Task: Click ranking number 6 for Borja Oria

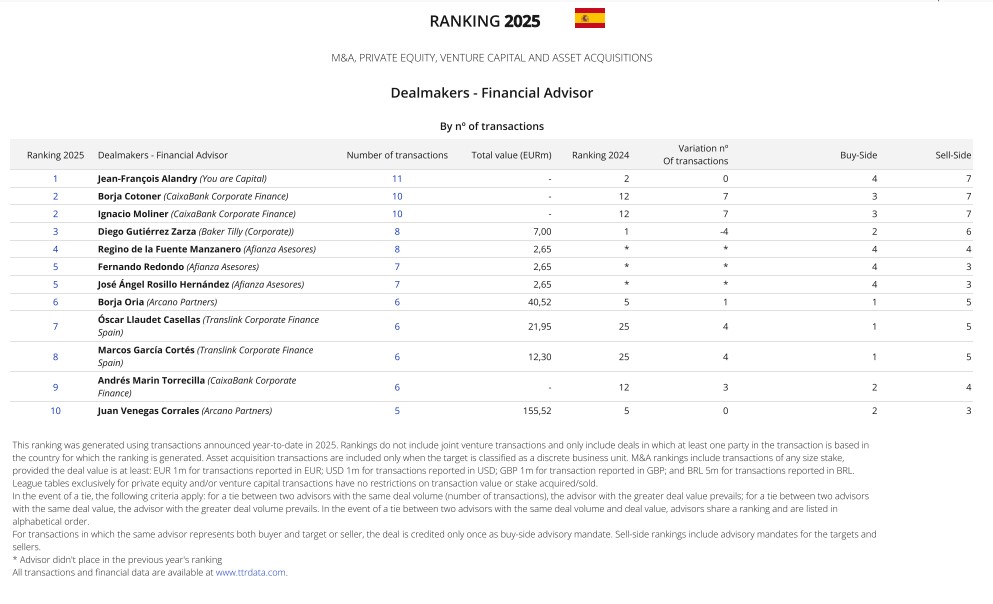Action: 55,302
